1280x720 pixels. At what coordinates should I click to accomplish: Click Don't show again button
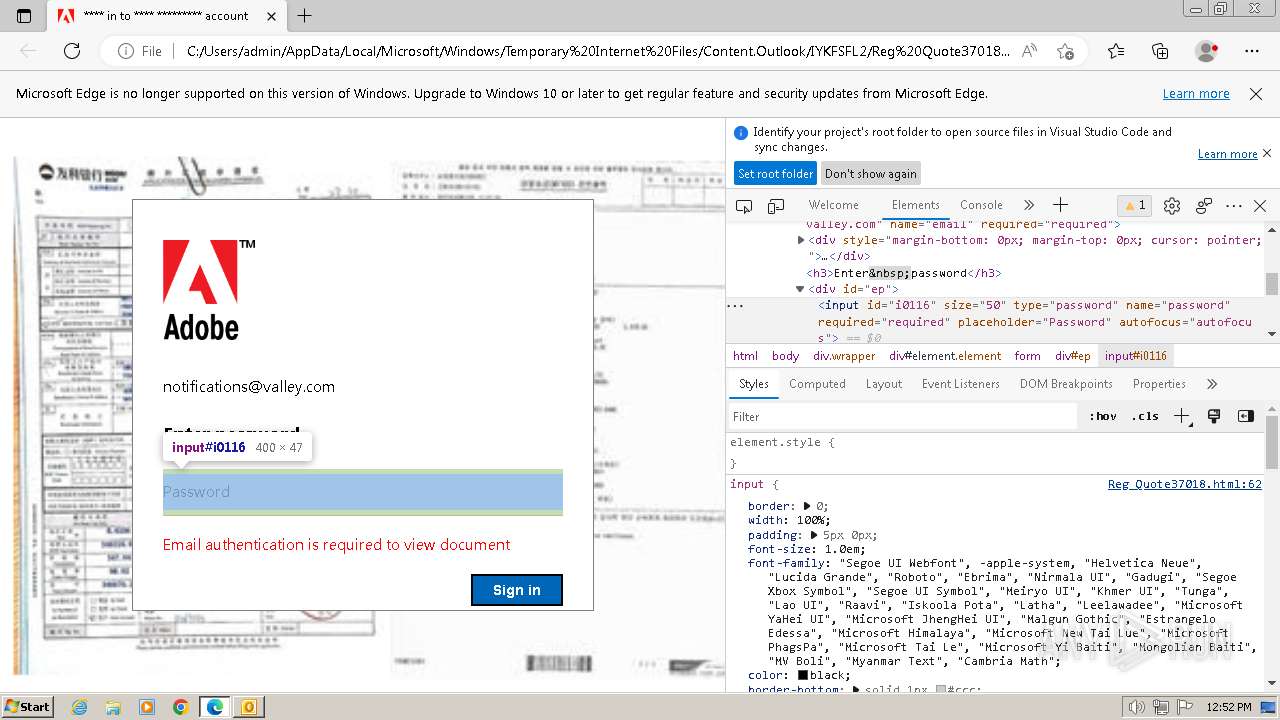point(870,174)
